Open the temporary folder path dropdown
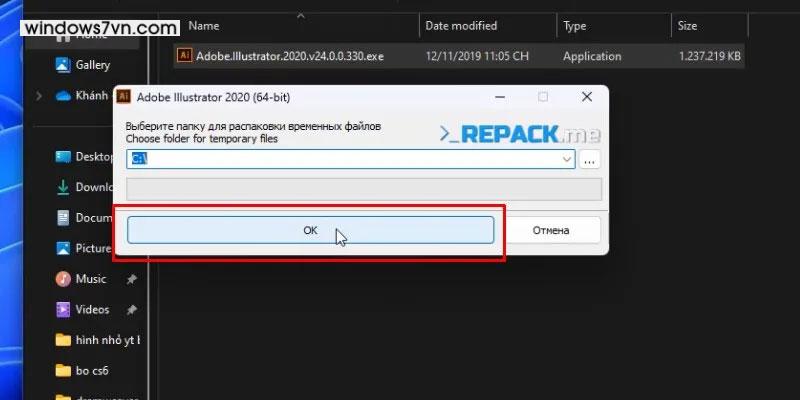The width and height of the screenshot is (800, 400). click(x=567, y=159)
